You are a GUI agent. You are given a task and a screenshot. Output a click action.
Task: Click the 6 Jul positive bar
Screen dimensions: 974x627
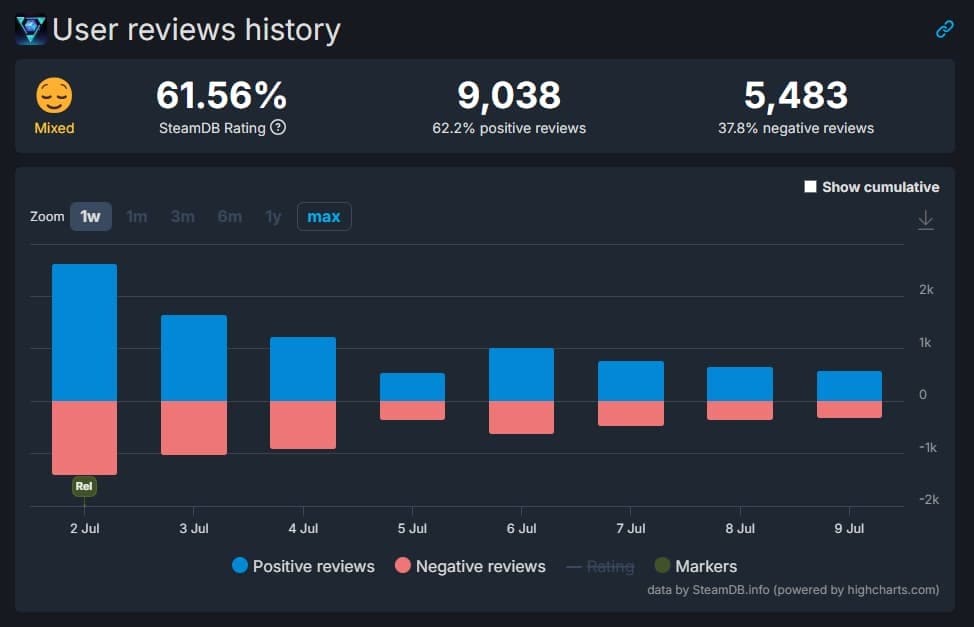pyautogui.click(x=521, y=374)
